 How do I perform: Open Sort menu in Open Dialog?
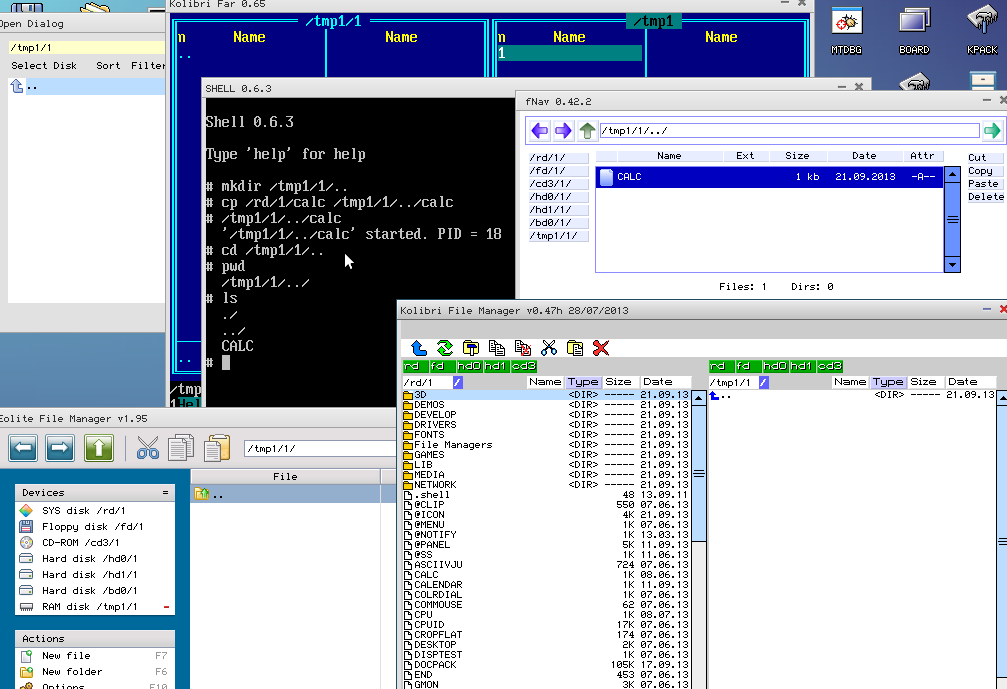tap(108, 66)
